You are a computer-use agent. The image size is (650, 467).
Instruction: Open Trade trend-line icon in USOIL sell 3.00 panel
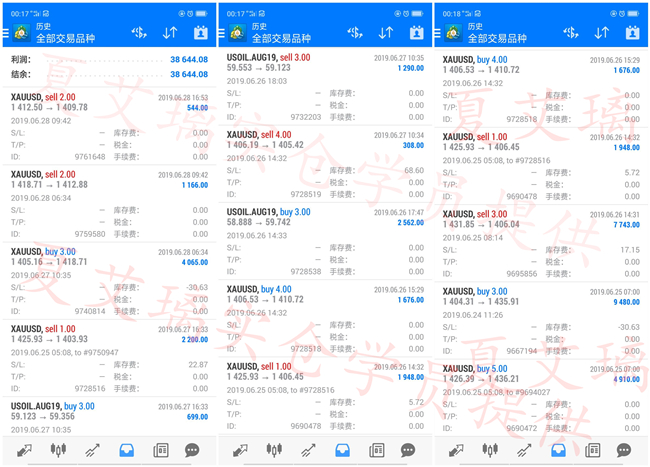[x=308, y=450]
